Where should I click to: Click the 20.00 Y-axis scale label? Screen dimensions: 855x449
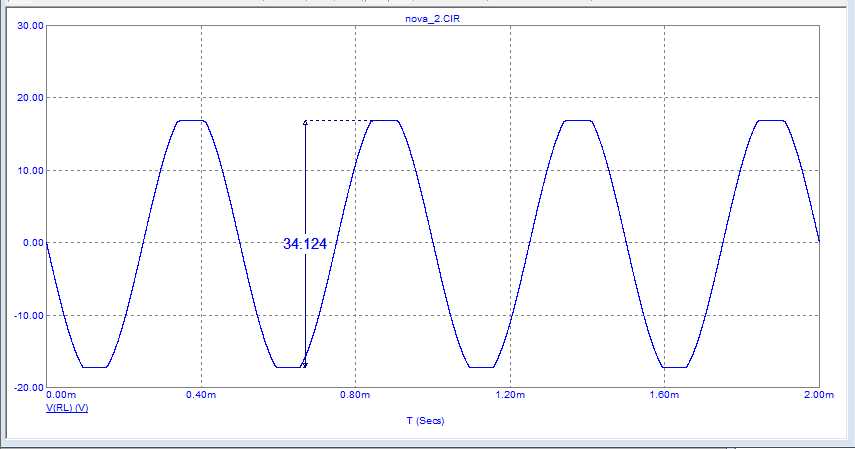pos(31,98)
